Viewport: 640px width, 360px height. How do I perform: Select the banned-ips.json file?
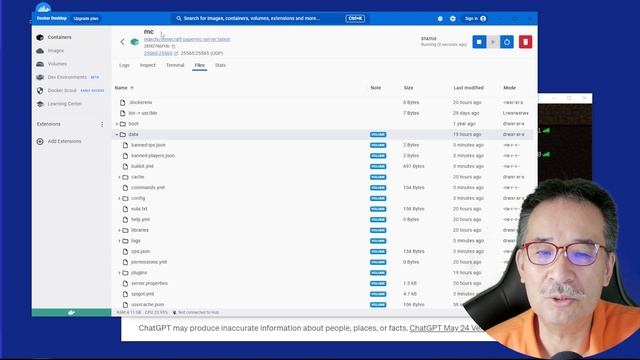(x=148, y=145)
